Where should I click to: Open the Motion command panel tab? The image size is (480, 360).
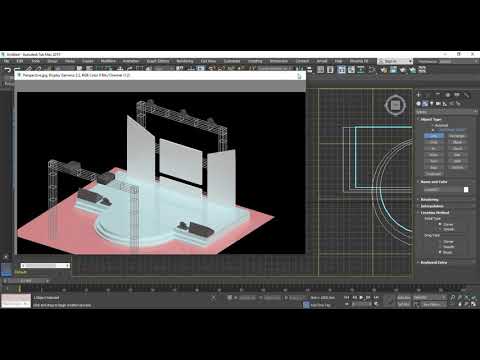[448, 95]
